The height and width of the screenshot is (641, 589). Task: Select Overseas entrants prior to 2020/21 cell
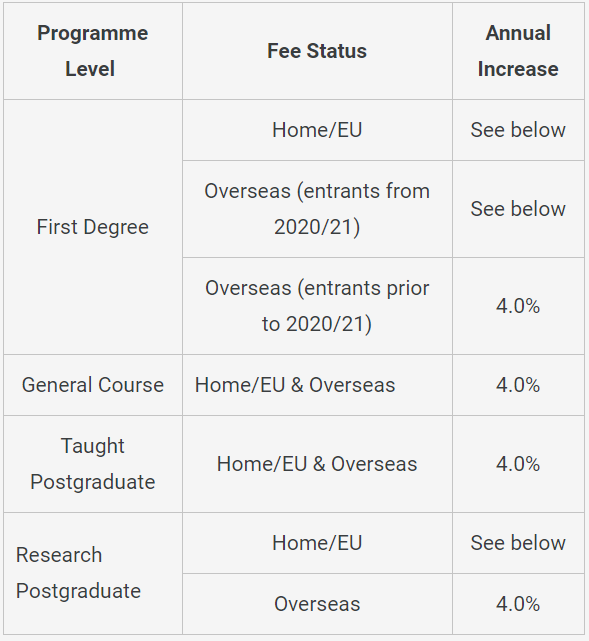317,306
